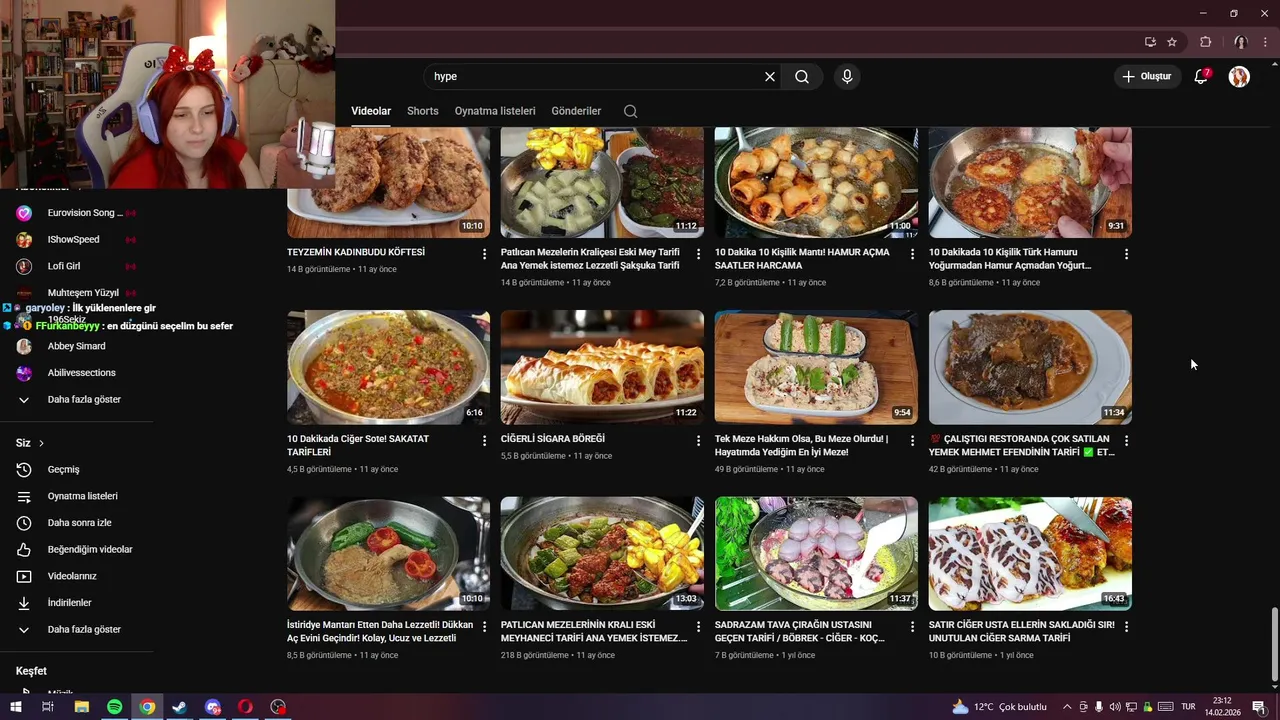This screenshot has width=1280, height=720.
Task: Open Task View on the taskbar
Action: pyautogui.click(x=48, y=707)
